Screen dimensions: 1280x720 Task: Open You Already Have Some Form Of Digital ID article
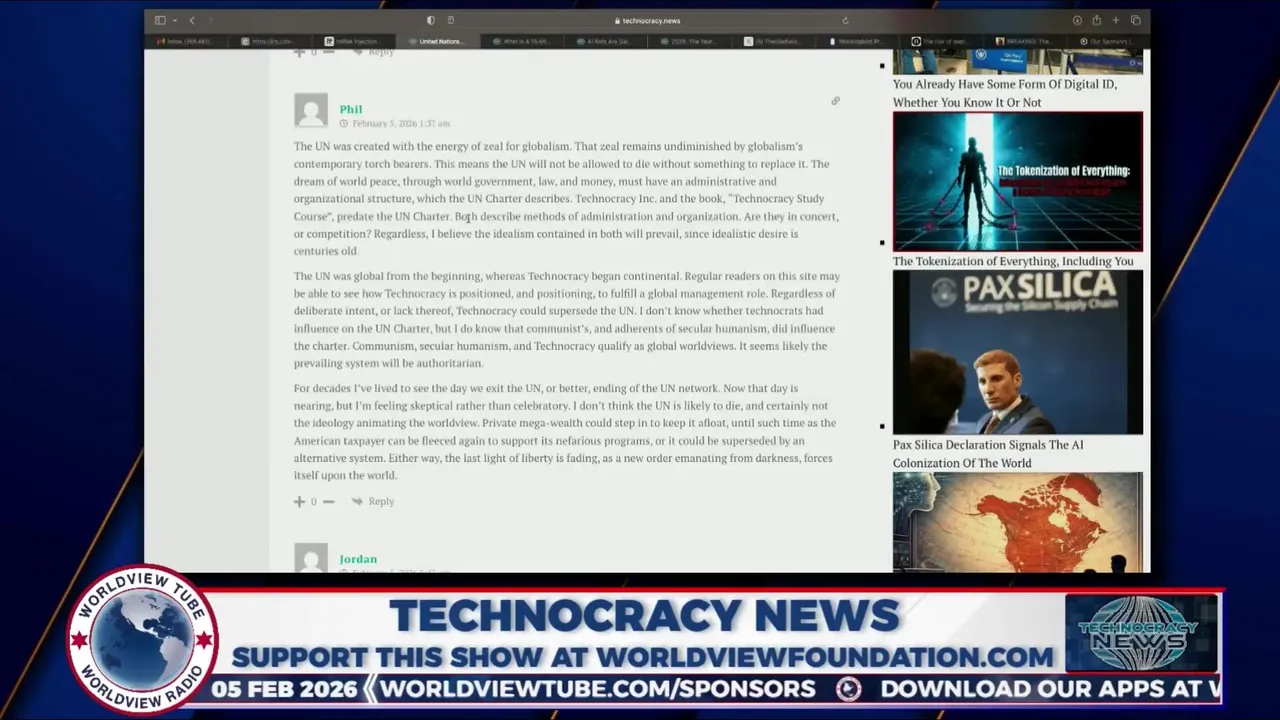point(1005,93)
